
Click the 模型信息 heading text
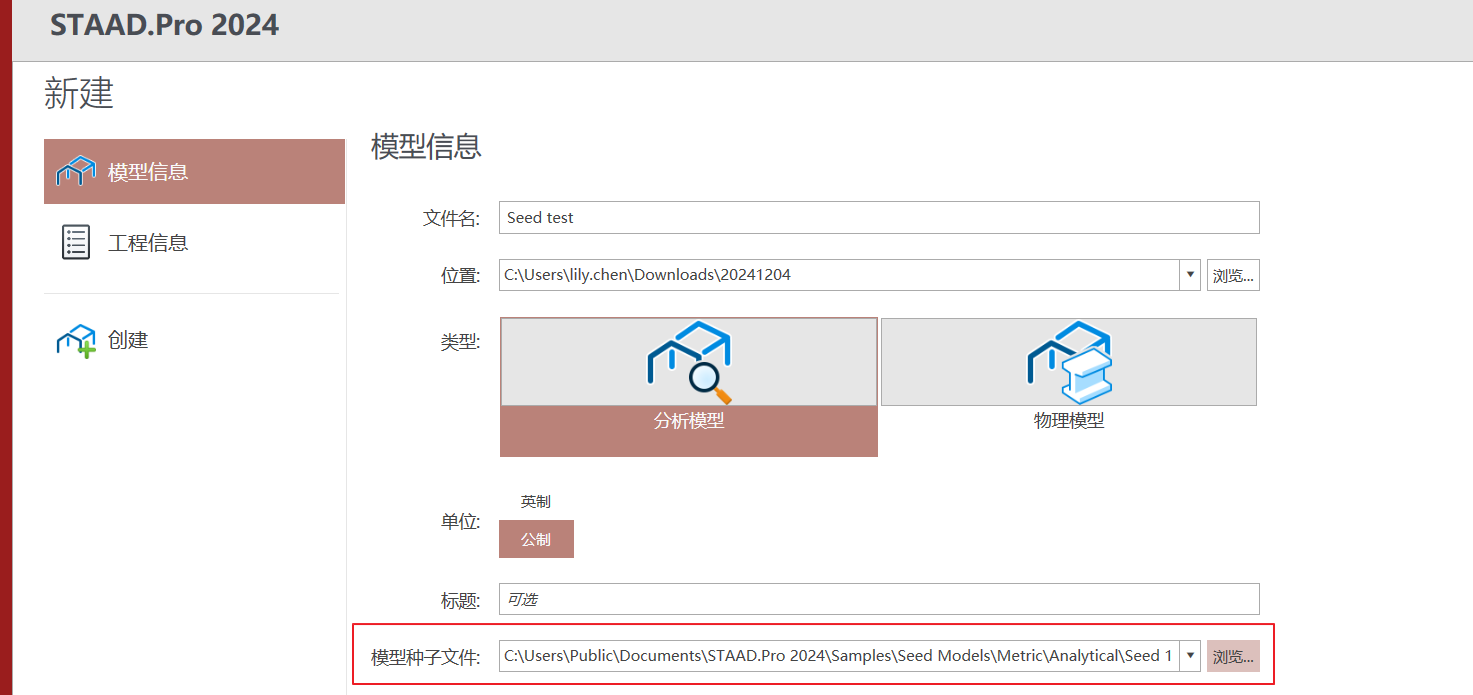pos(426,146)
